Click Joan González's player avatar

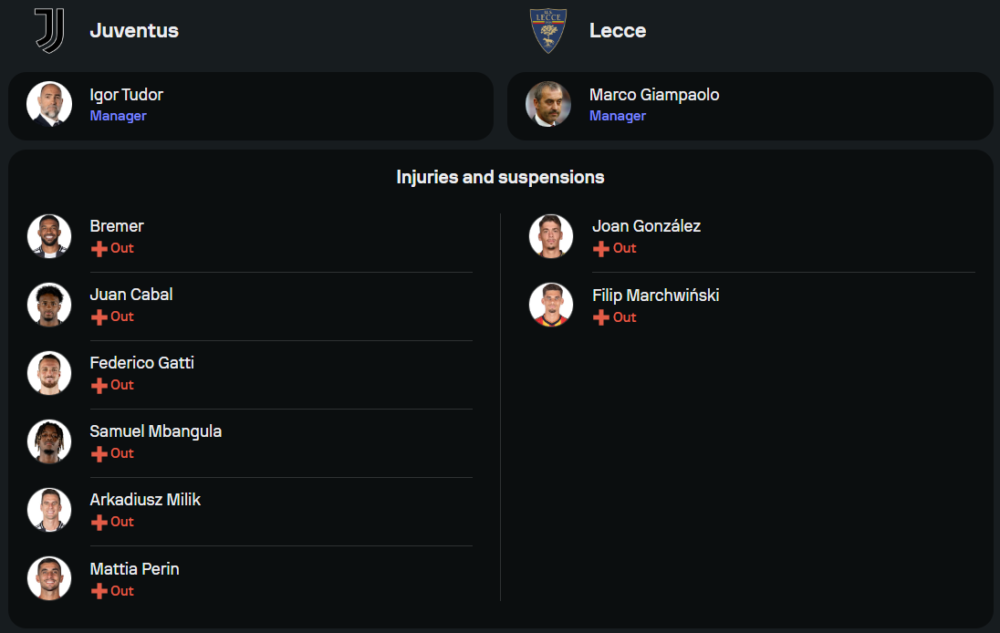click(x=551, y=236)
